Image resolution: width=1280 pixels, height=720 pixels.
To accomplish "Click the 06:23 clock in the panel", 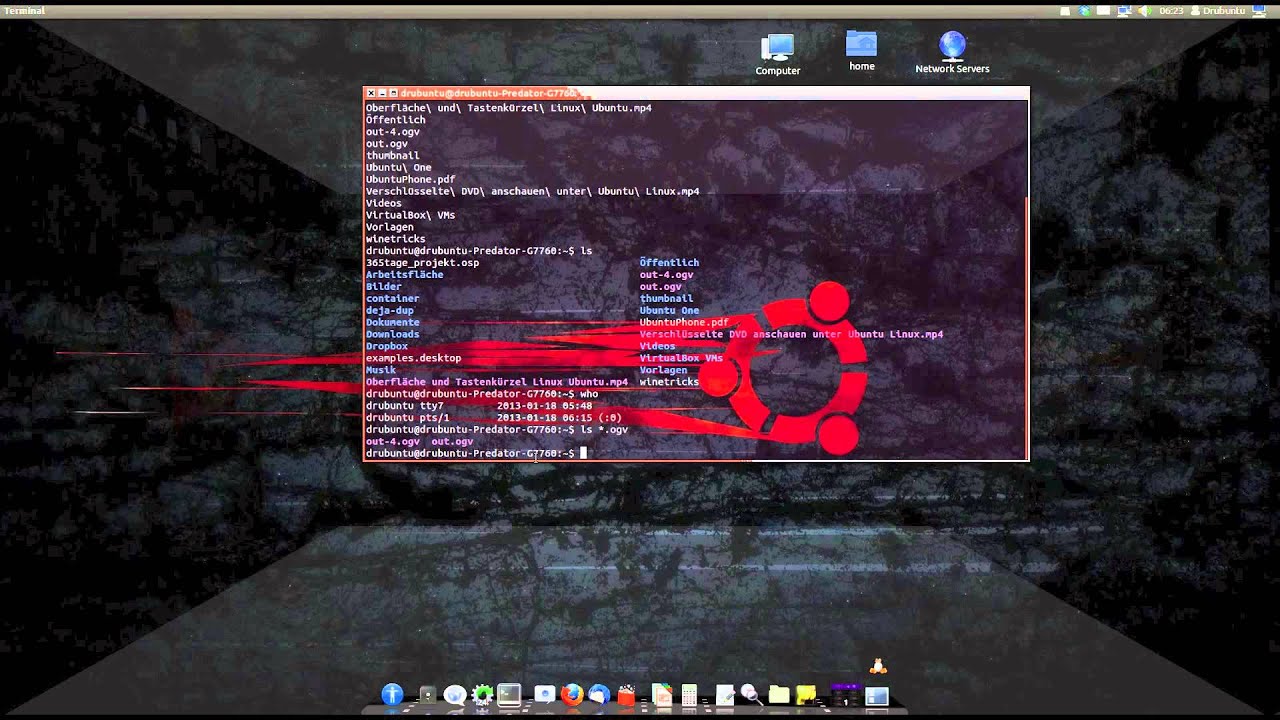I will coord(1171,11).
